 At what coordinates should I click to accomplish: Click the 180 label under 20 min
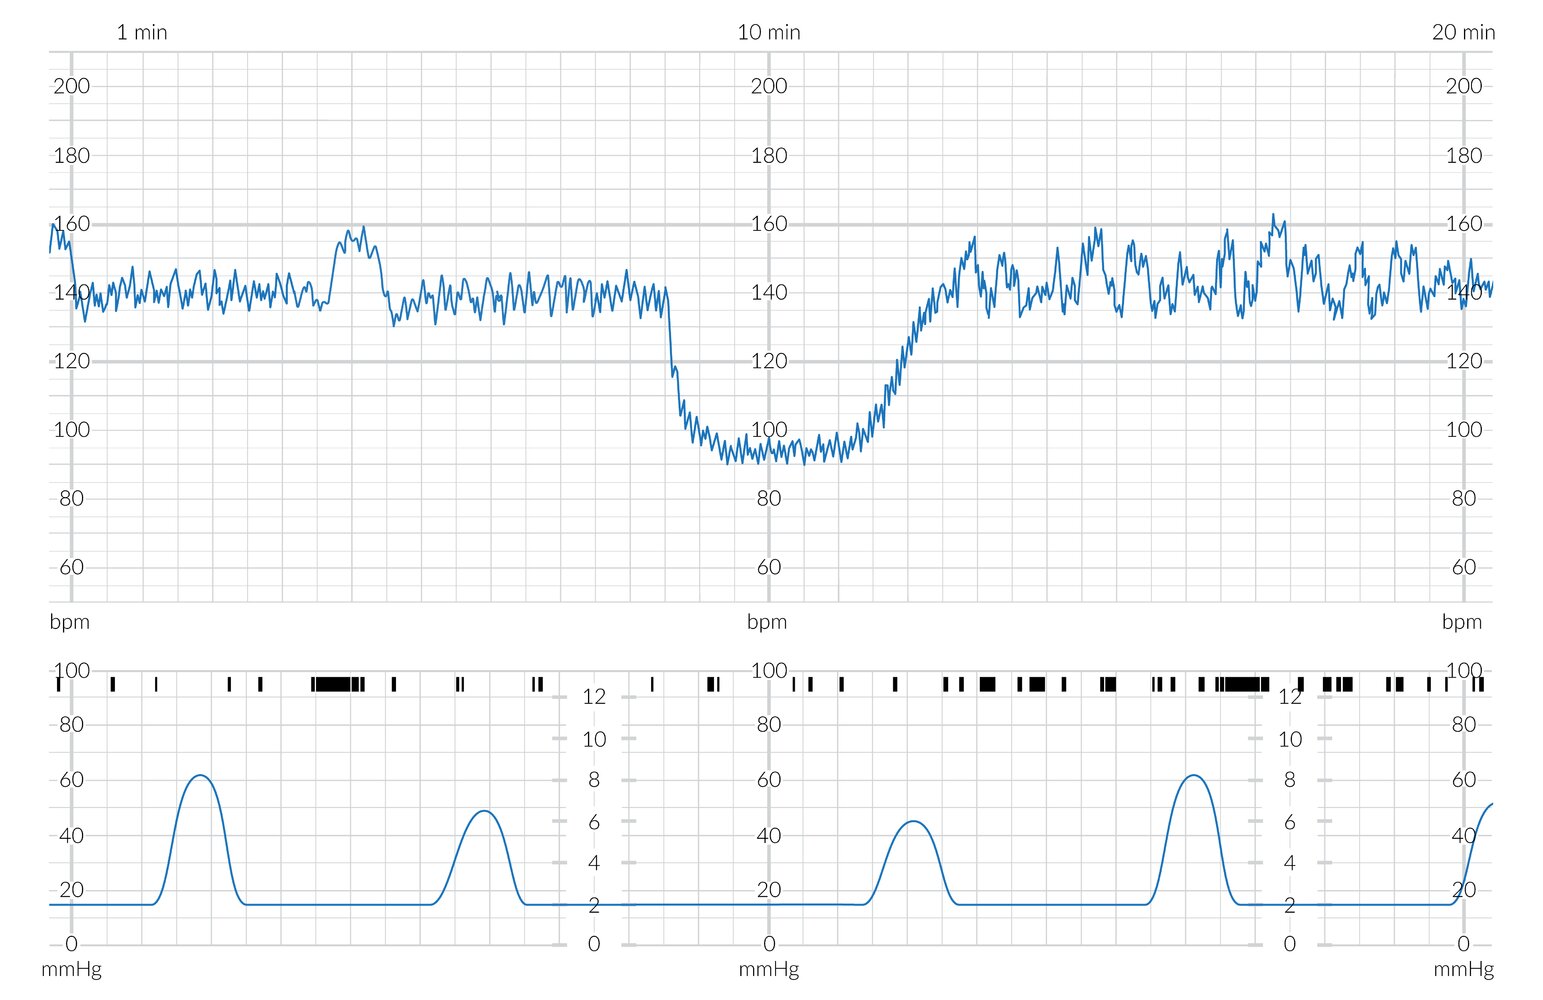click(x=1464, y=155)
